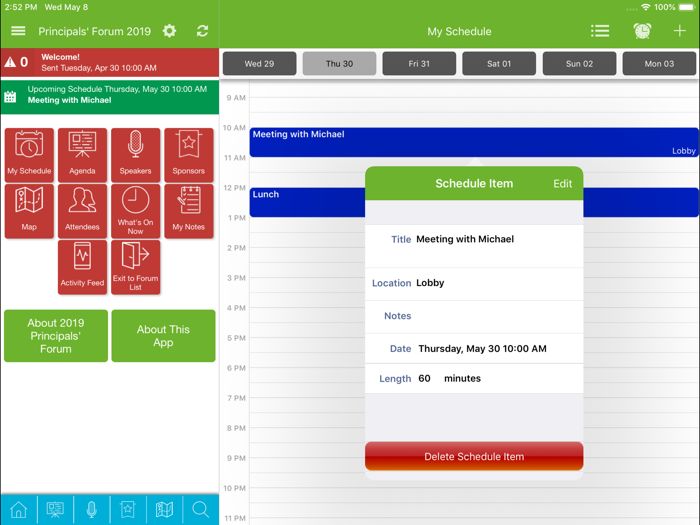Tap the home icon in bottom bar

point(18,510)
